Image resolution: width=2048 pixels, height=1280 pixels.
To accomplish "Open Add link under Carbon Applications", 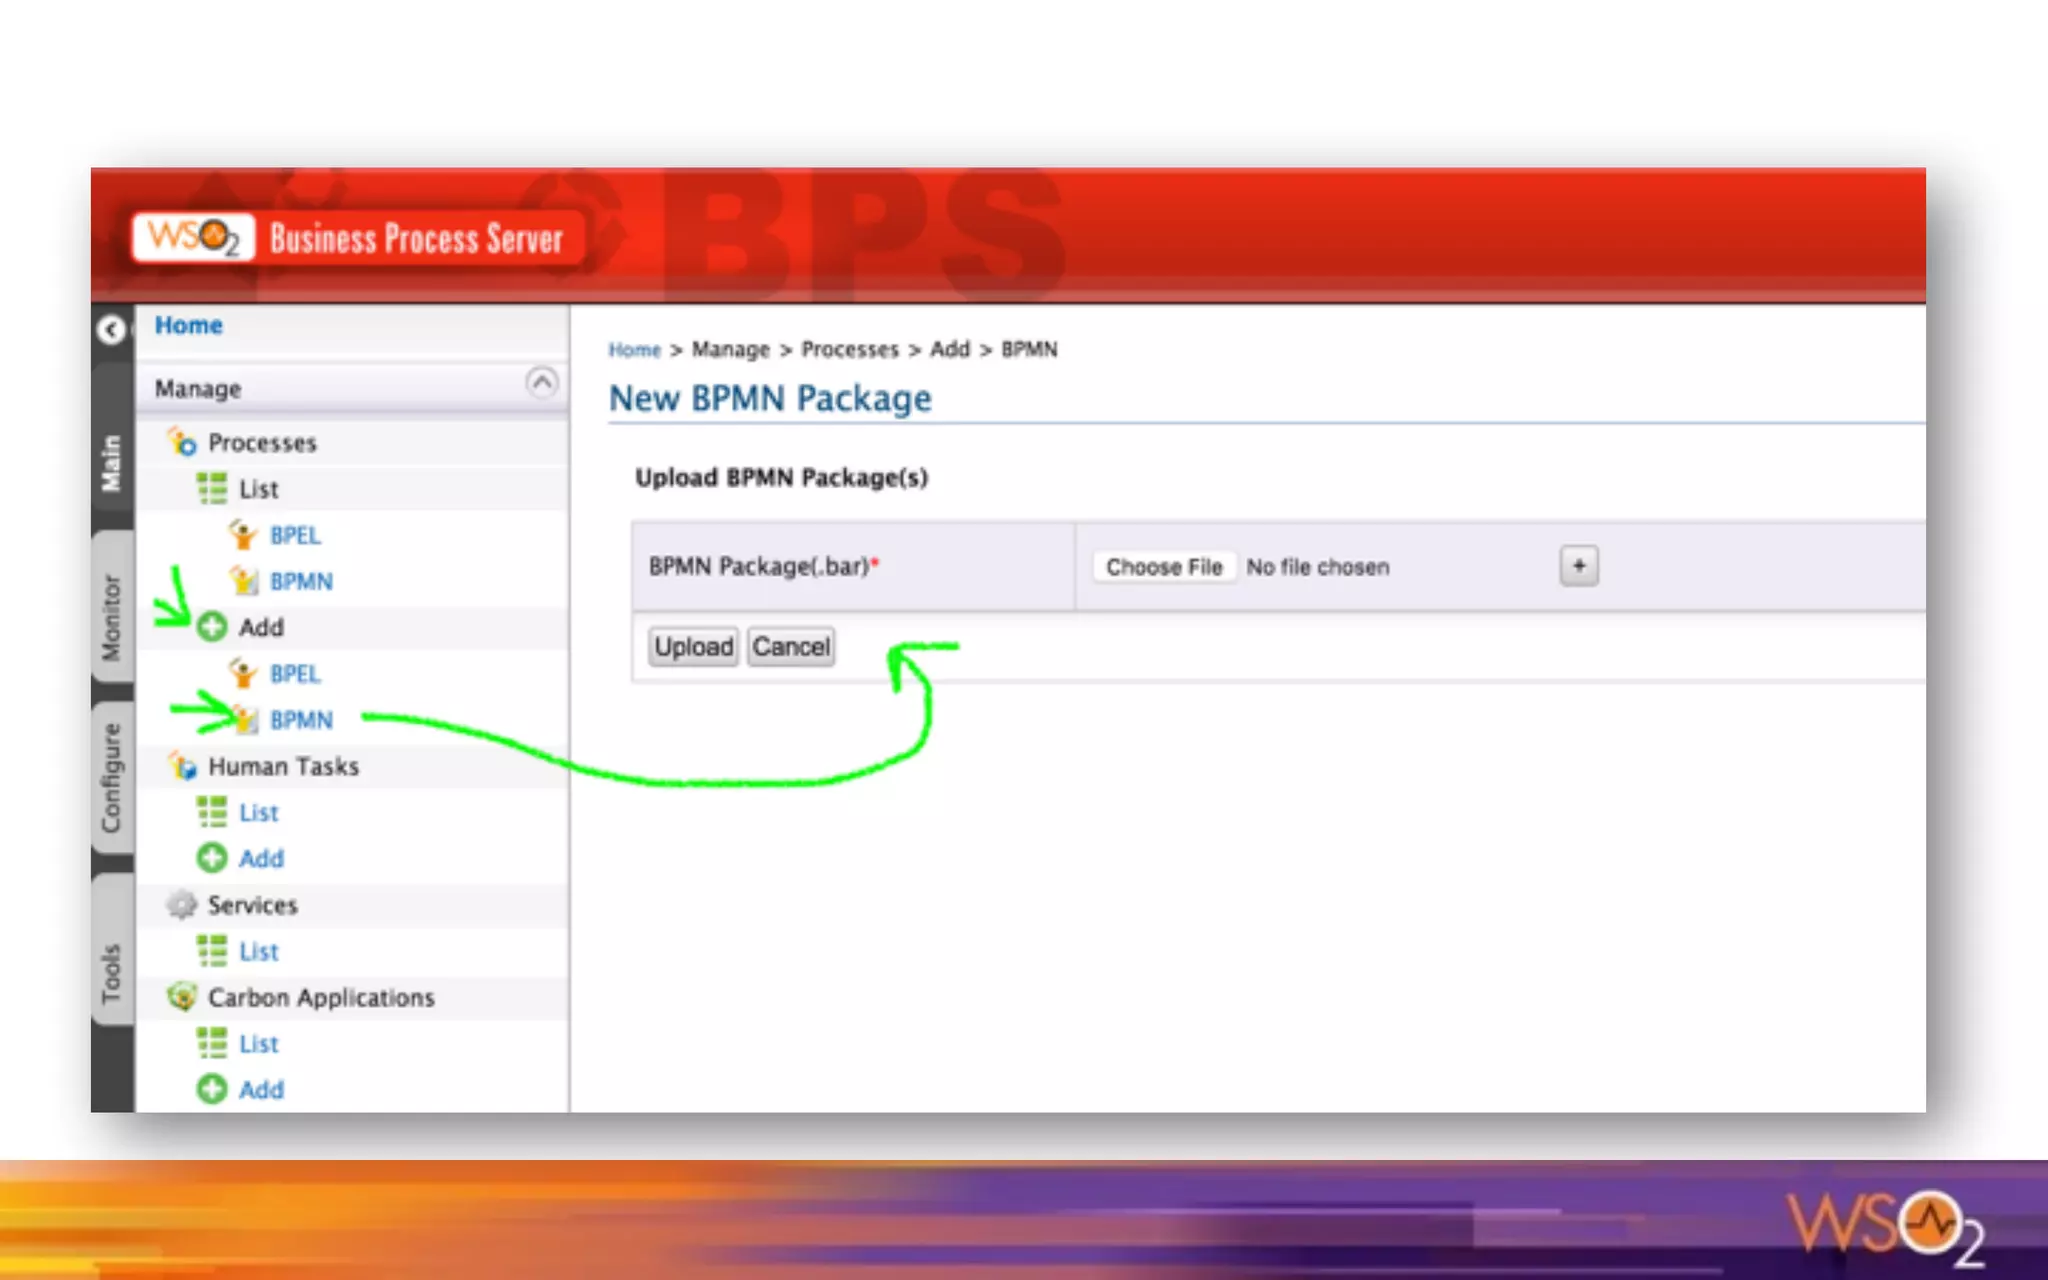I will click(x=261, y=1089).
